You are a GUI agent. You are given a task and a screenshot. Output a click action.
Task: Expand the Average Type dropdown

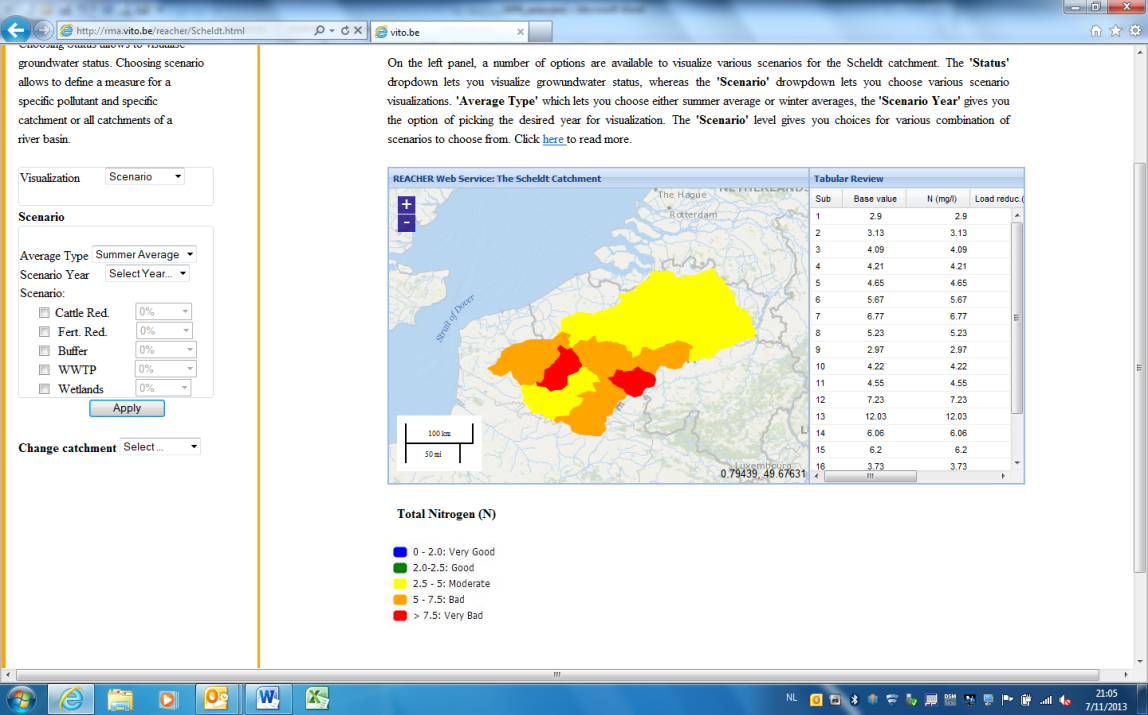pos(144,255)
